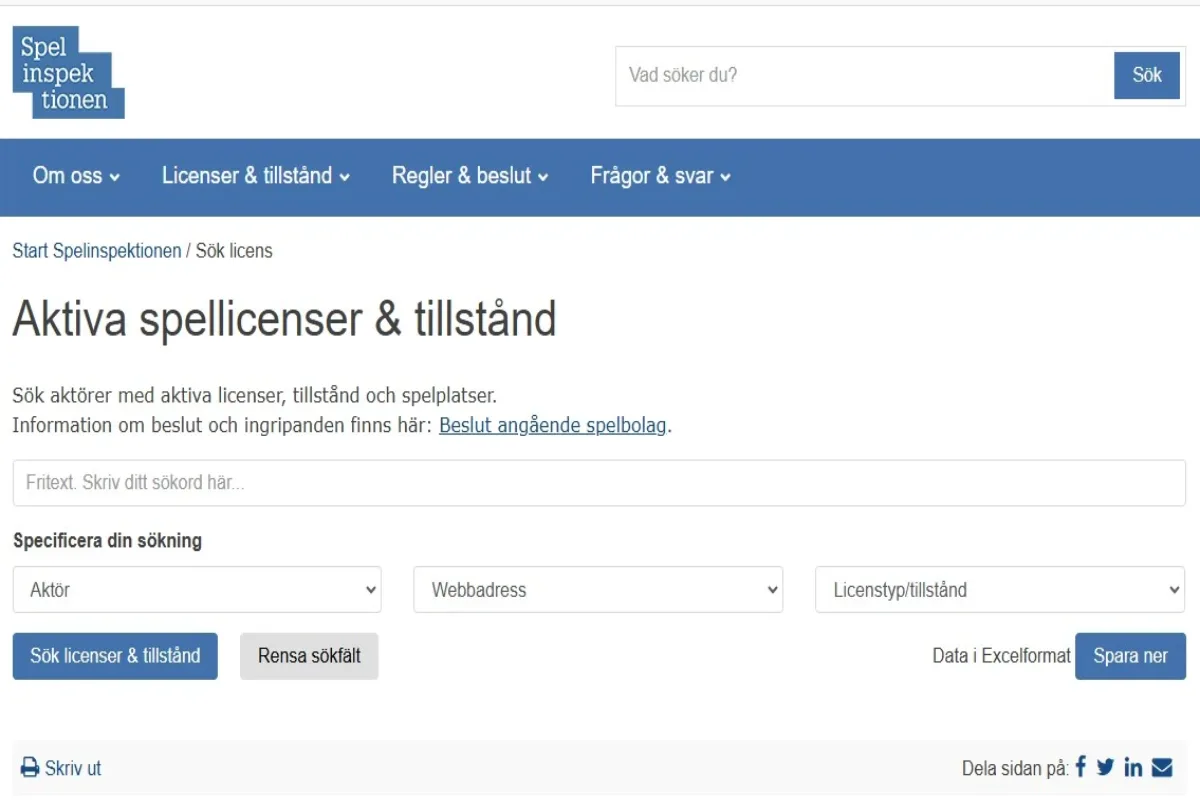The image size is (1200, 800).
Task: Share page via email envelope icon
Action: tap(1162, 767)
